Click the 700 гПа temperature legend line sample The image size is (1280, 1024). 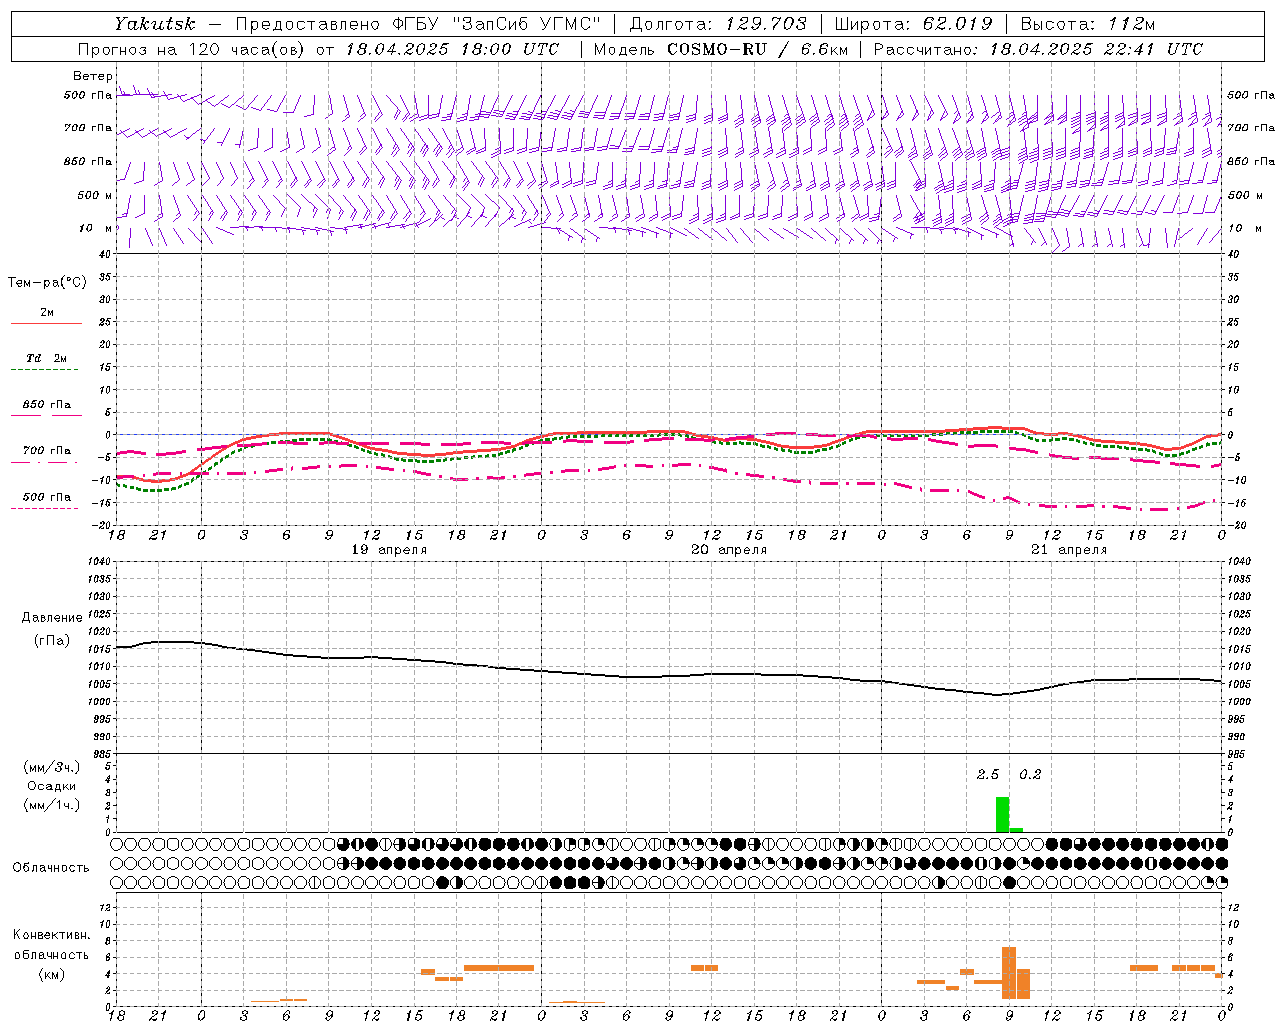pos(46,461)
